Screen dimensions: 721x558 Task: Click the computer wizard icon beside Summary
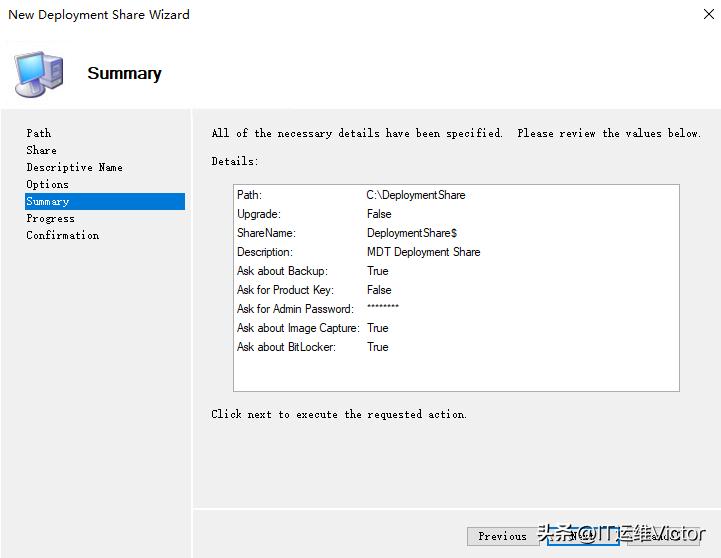[x=39, y=74]
